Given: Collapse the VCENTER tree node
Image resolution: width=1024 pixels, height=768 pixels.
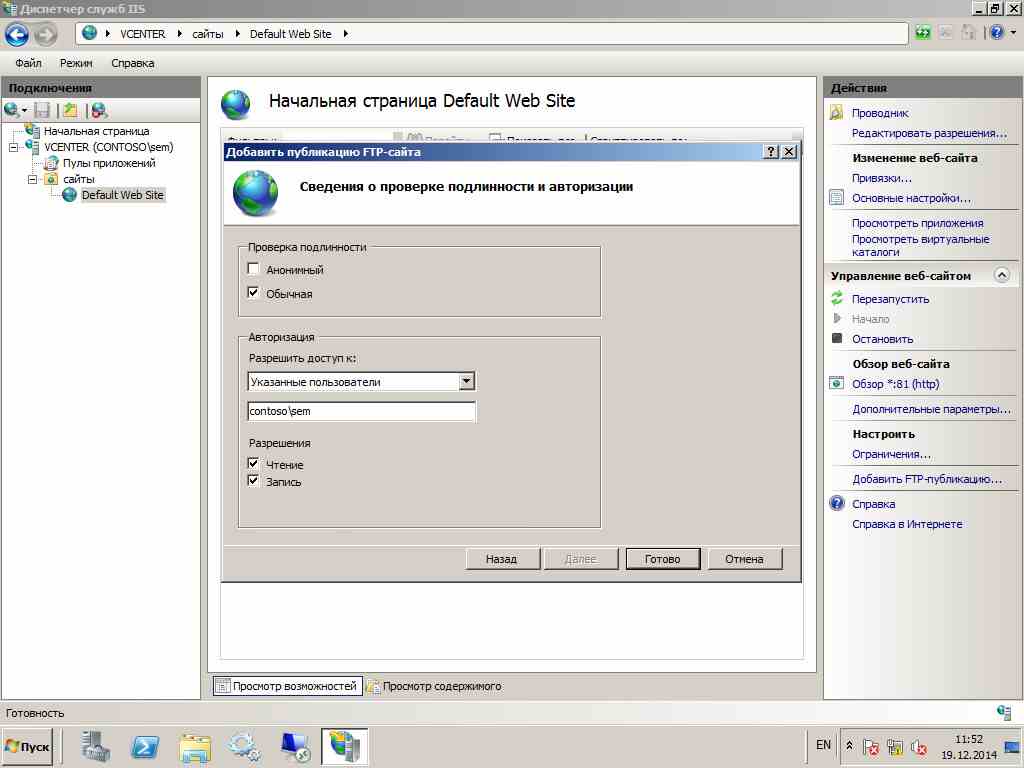Looking at the screenshot, I should (x=13, y=148).
